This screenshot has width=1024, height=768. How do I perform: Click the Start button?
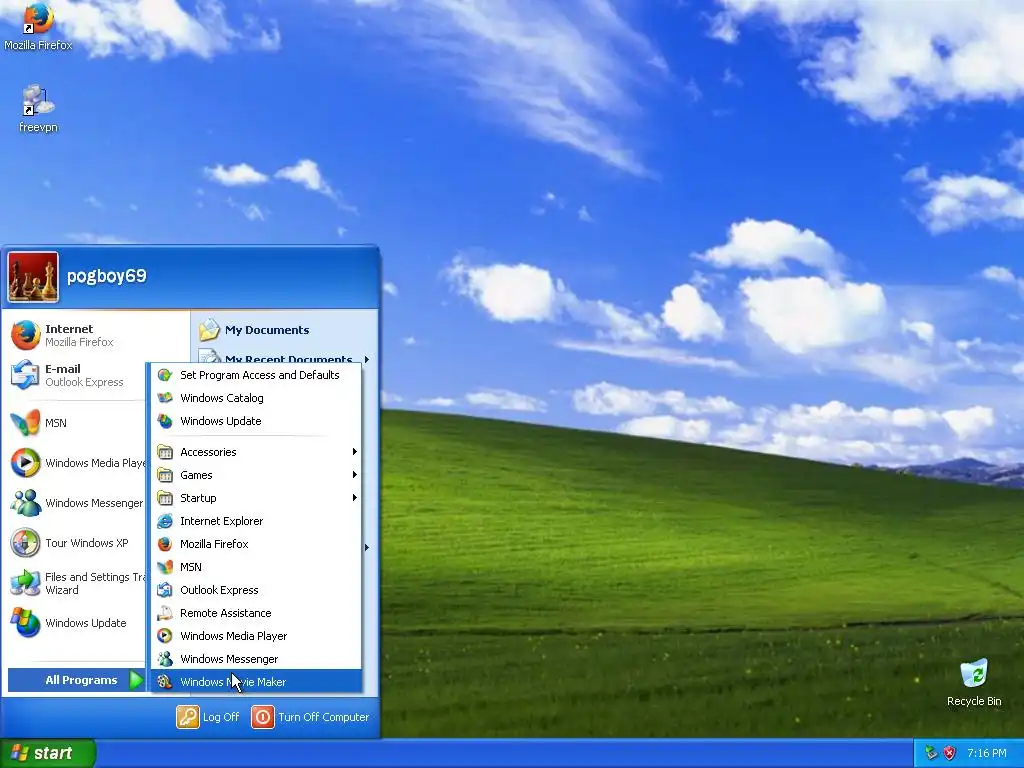coord(47,753)
